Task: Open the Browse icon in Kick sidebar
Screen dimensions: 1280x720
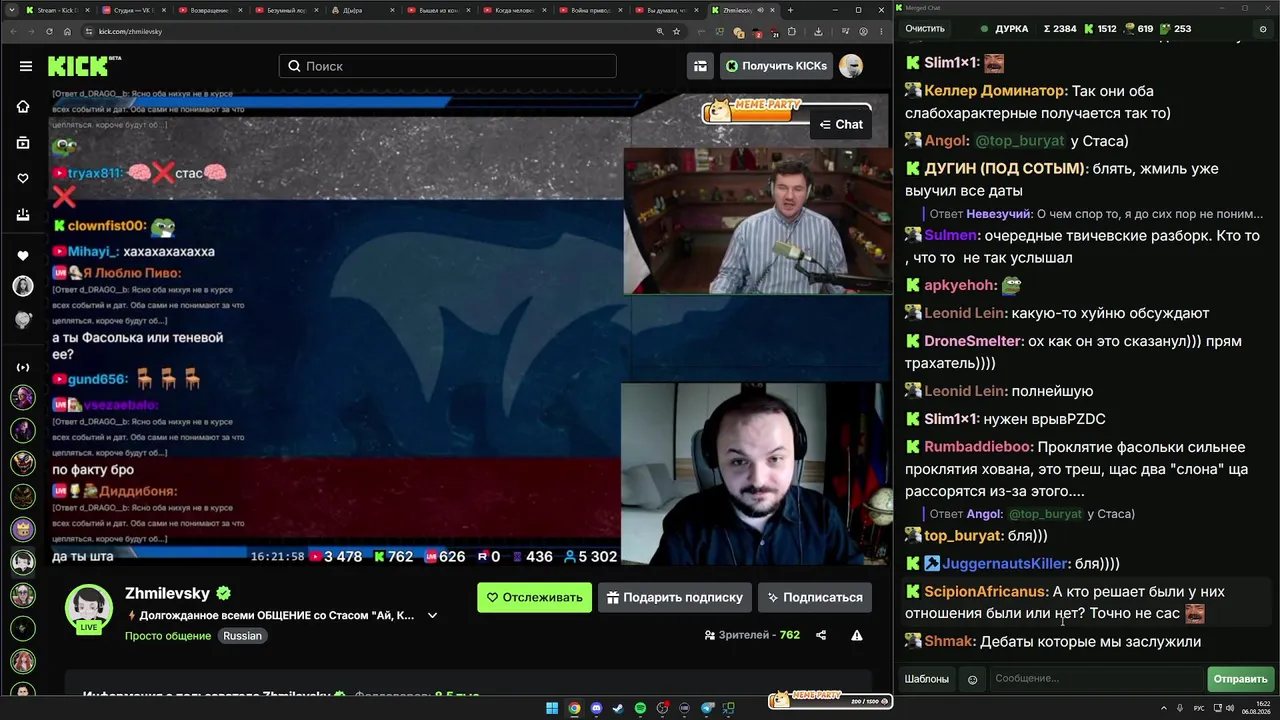Action: click(23, 143)
